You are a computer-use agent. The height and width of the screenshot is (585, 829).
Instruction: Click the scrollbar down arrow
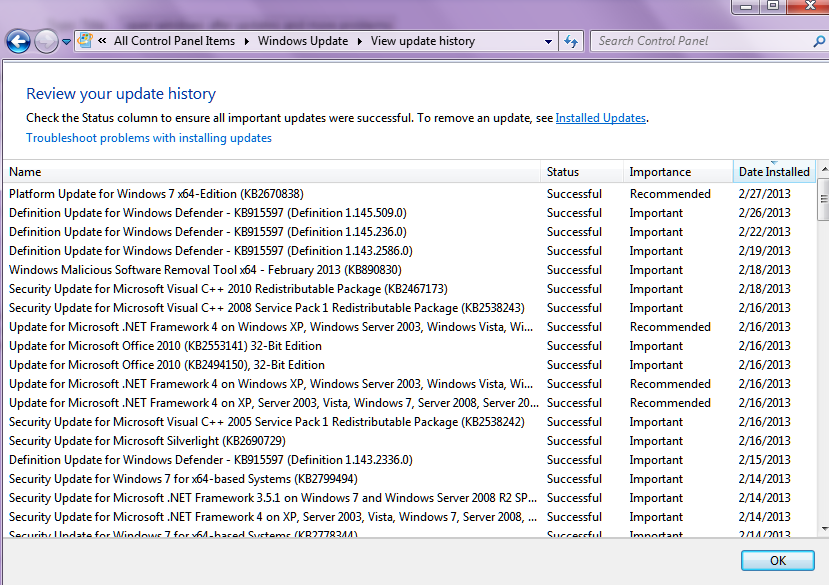tap(824, 528)
